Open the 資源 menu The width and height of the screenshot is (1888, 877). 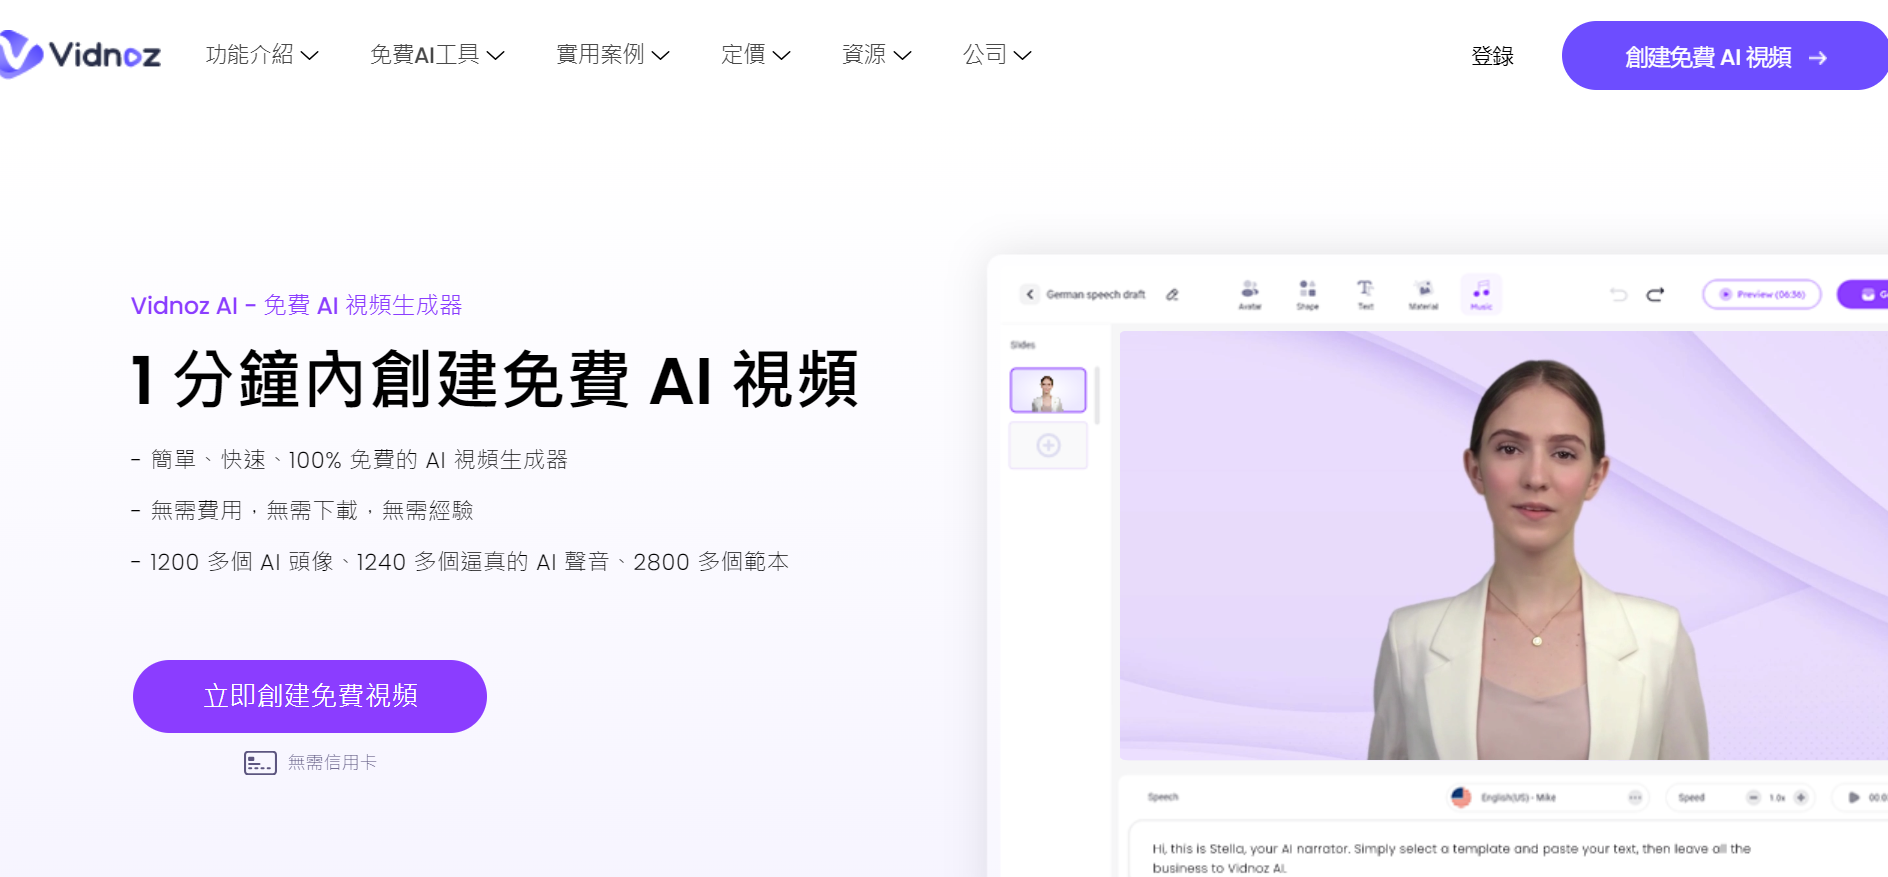coord(876,55)
